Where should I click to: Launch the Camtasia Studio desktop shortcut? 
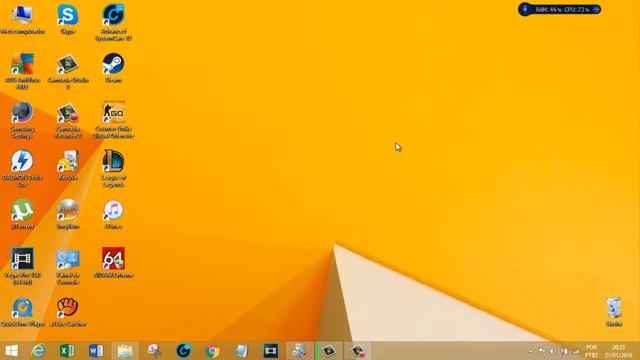point(68,71)
